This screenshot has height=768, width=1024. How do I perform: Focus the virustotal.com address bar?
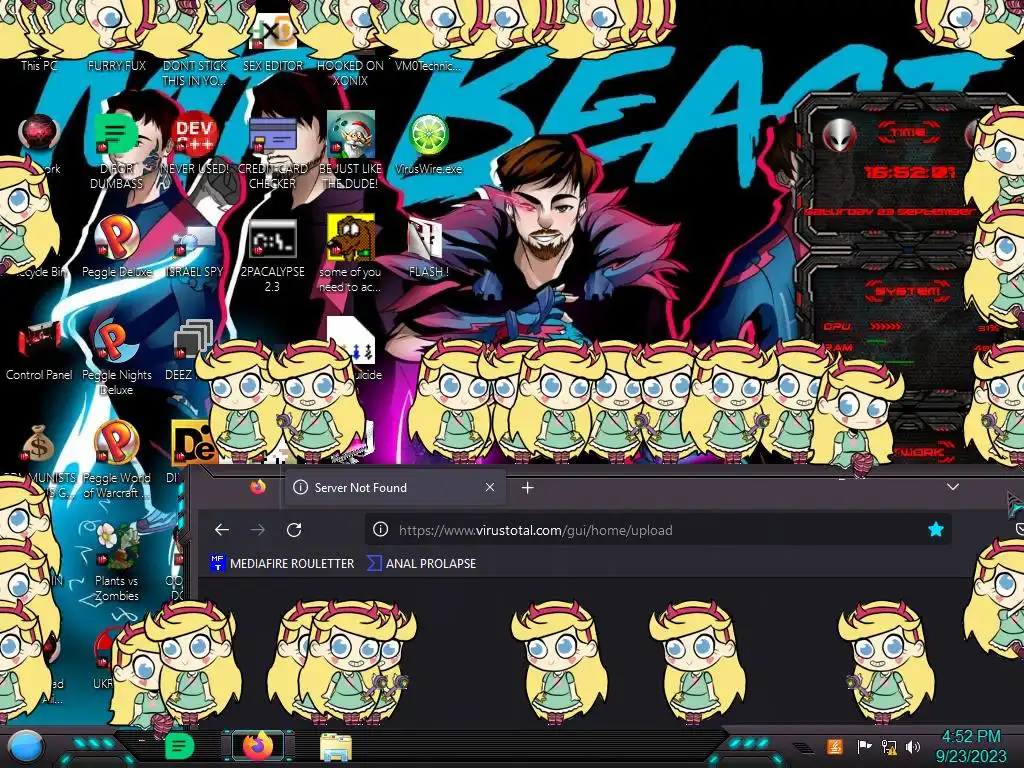tap(658, 530)
